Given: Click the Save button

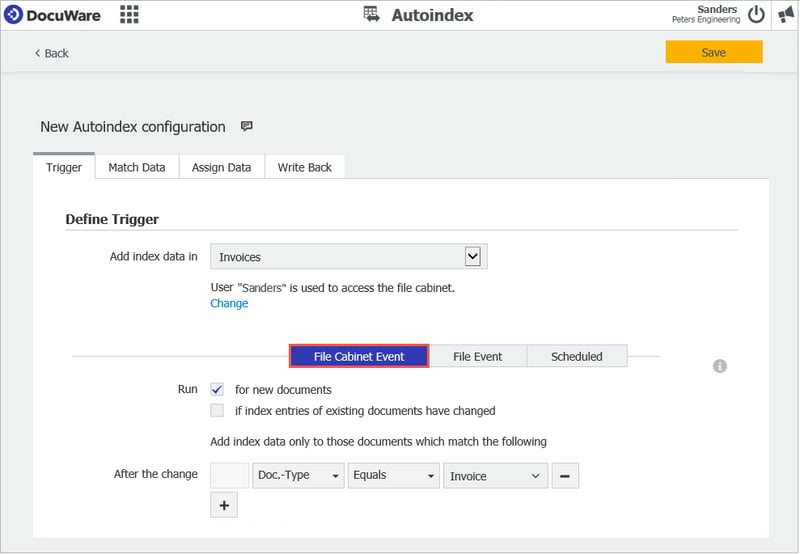Looking at the screenshot, I should pos(713,52).
